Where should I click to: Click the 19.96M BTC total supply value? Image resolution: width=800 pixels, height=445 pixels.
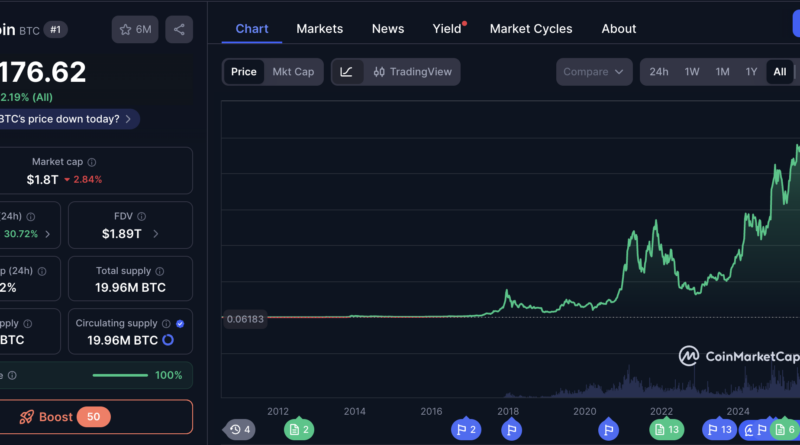tap(131, 288)
